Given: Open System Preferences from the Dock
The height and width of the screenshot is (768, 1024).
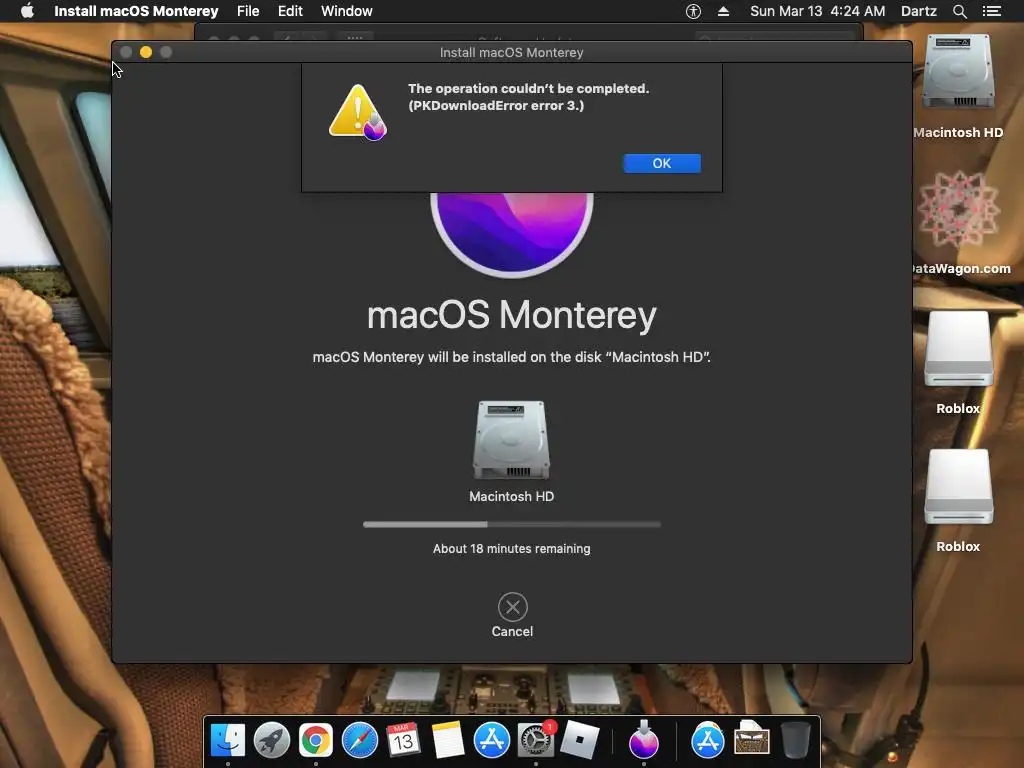Looking at the screenshot, I should pyautogui.click(x=536, y=741).
